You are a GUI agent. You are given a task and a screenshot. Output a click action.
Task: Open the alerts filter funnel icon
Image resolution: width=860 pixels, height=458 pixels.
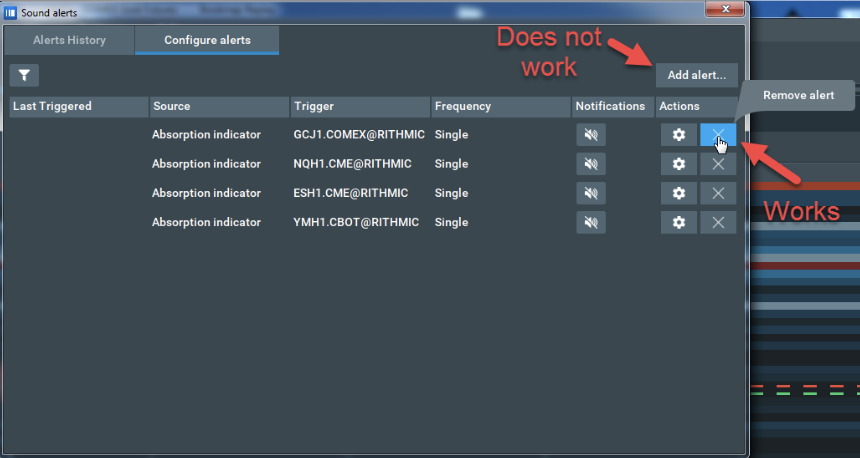[x=24, y=75]
